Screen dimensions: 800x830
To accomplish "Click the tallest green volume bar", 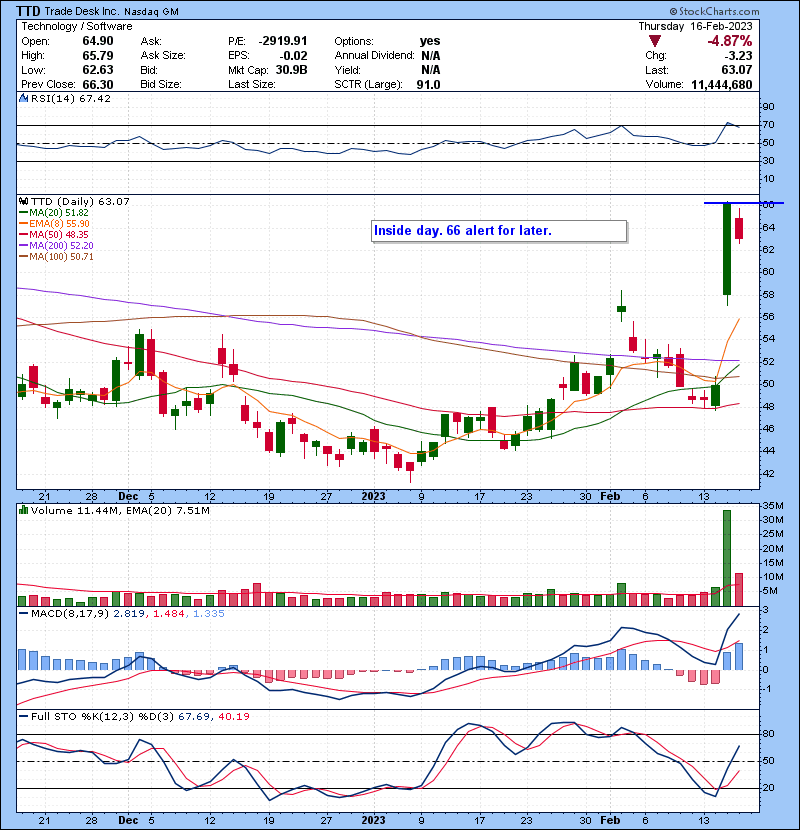I will point(727,558).
